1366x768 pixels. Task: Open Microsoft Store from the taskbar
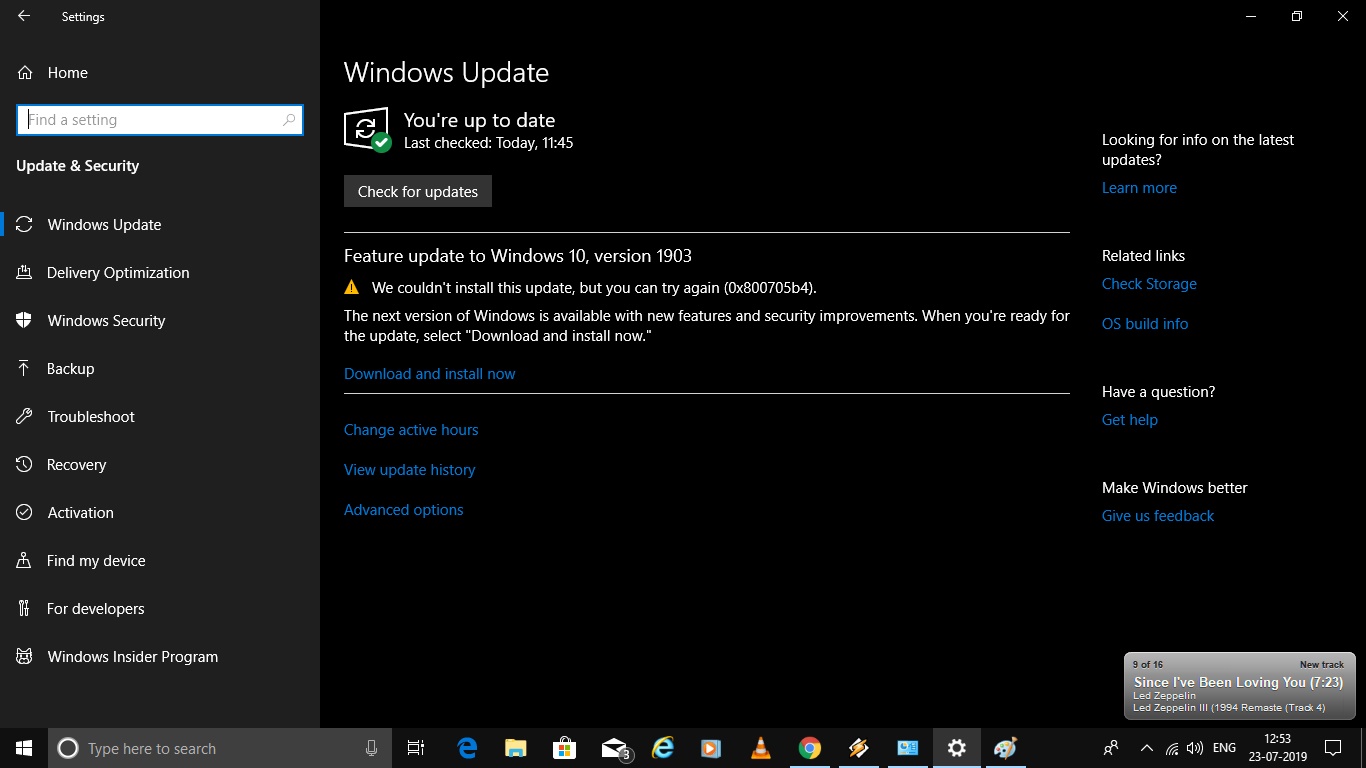pyautogui.click(x=565, y=748)
